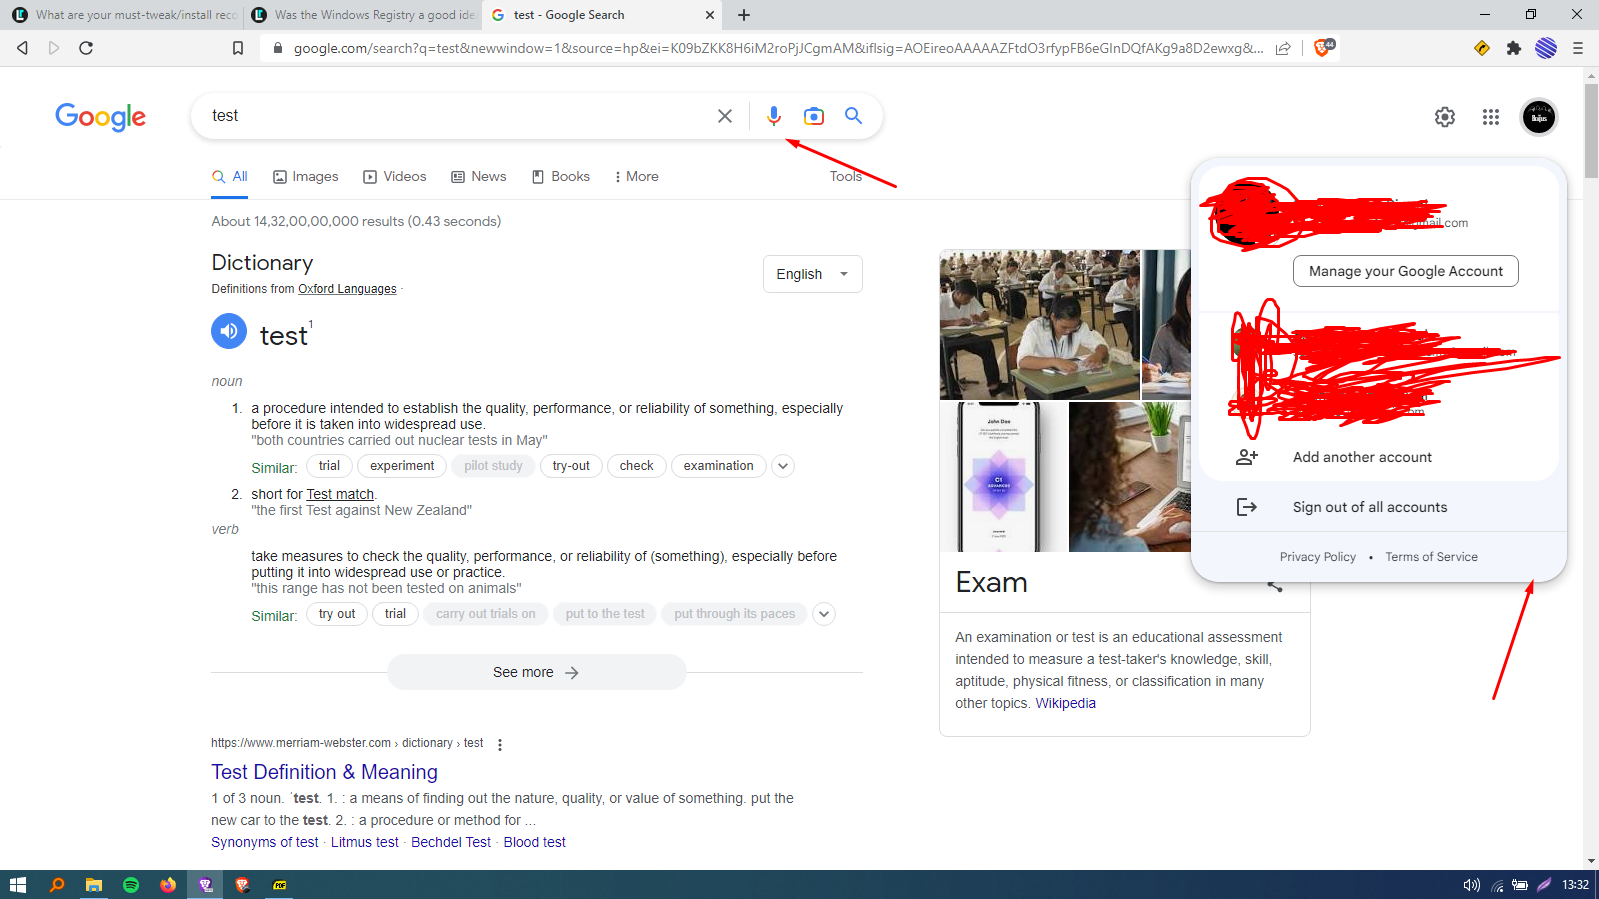1599x899 pixels.
Task: Reload the current page
Action: click(86, 48)
